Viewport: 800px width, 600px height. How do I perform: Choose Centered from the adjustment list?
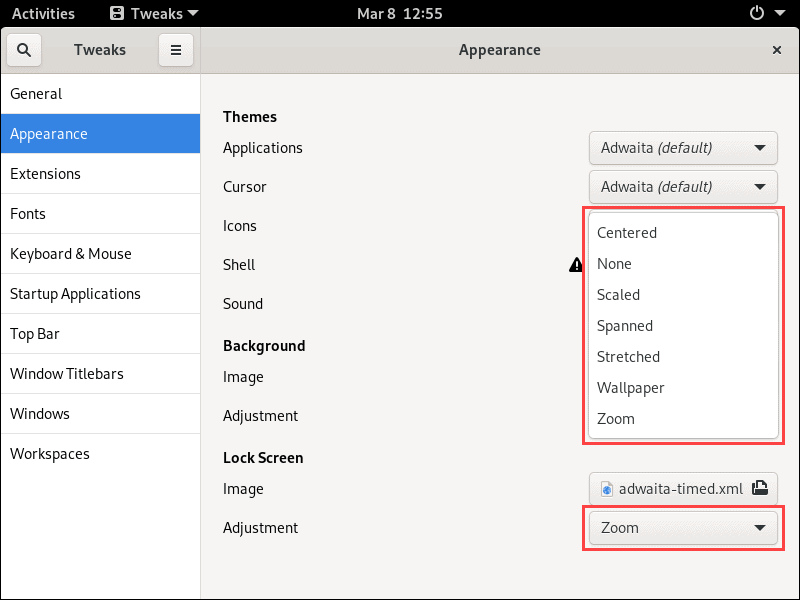click(x=683, y=233)
